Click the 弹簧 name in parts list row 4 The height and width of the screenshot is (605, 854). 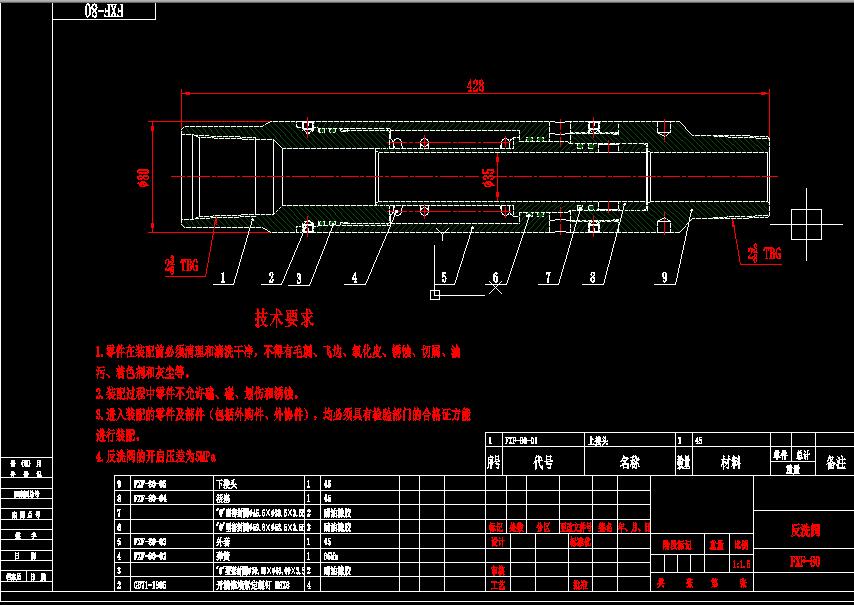point(223,557)
